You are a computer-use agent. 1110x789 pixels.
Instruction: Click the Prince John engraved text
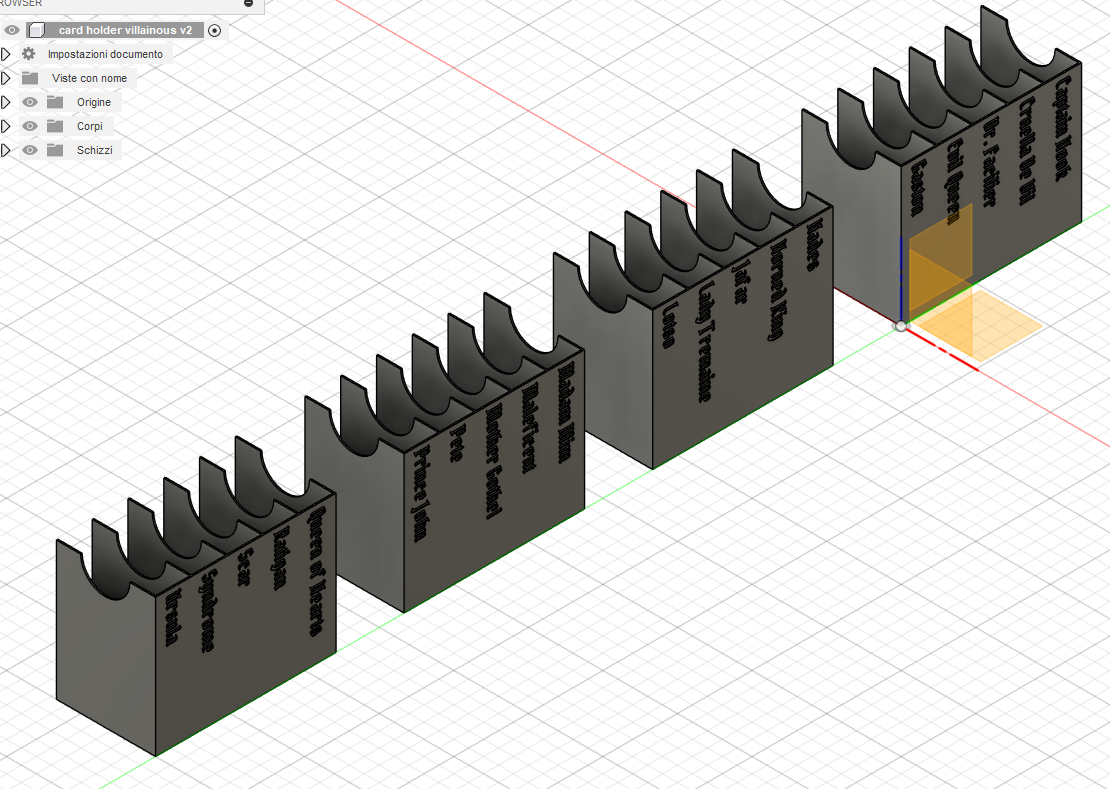point(420,493)
